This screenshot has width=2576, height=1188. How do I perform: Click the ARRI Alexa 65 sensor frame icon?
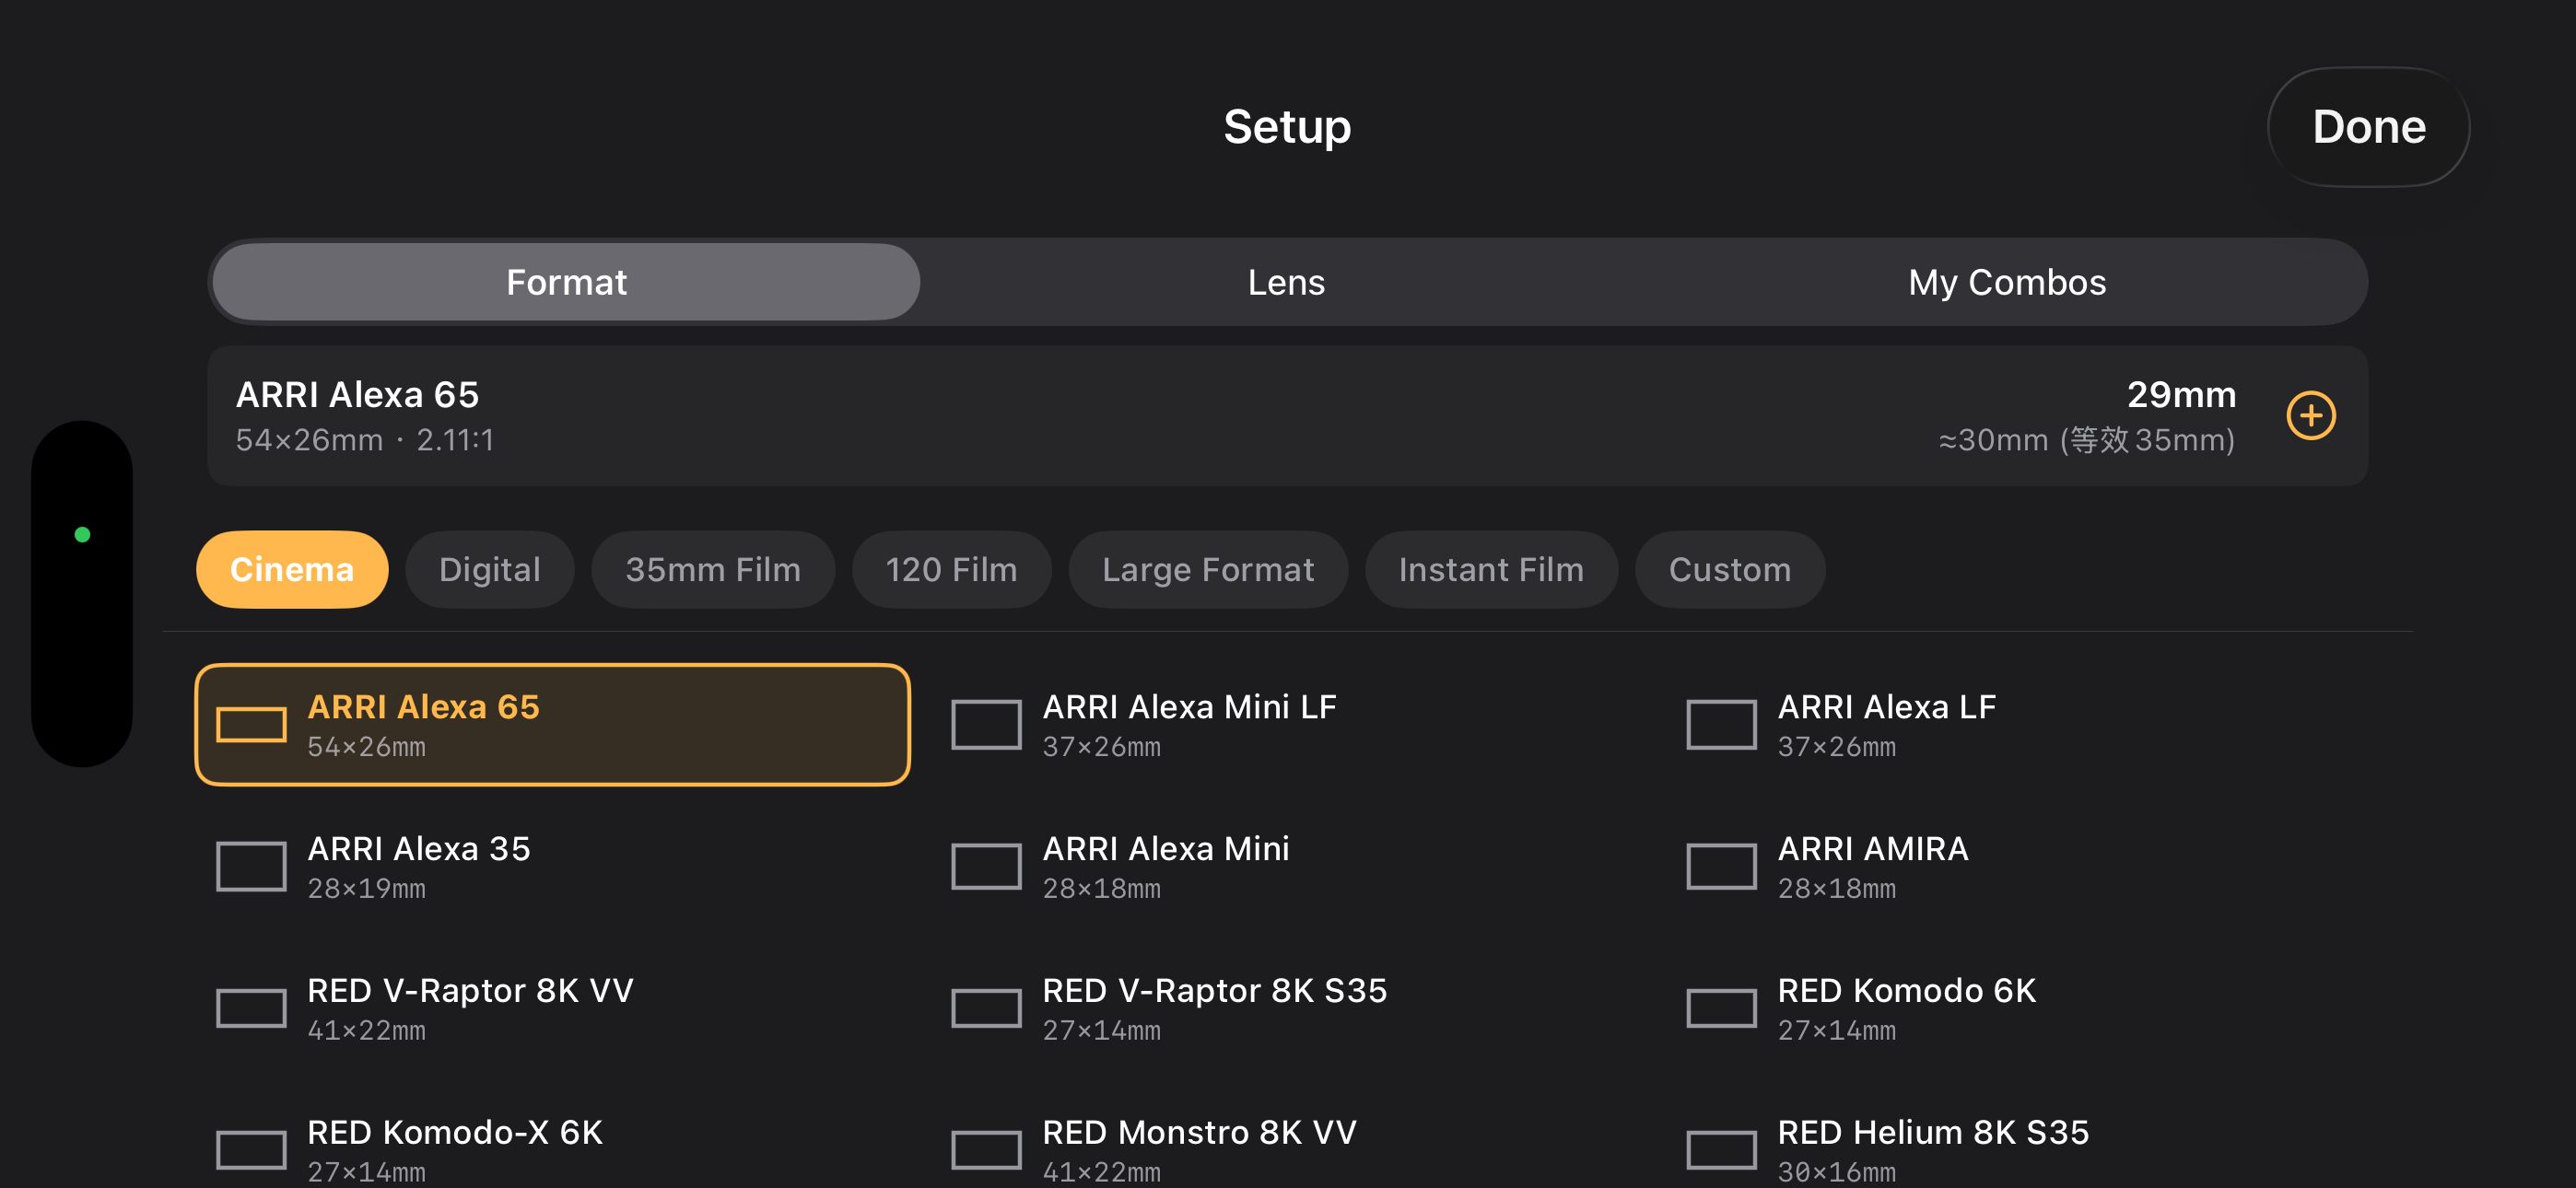pyautogui.click(x=251, y=724)
